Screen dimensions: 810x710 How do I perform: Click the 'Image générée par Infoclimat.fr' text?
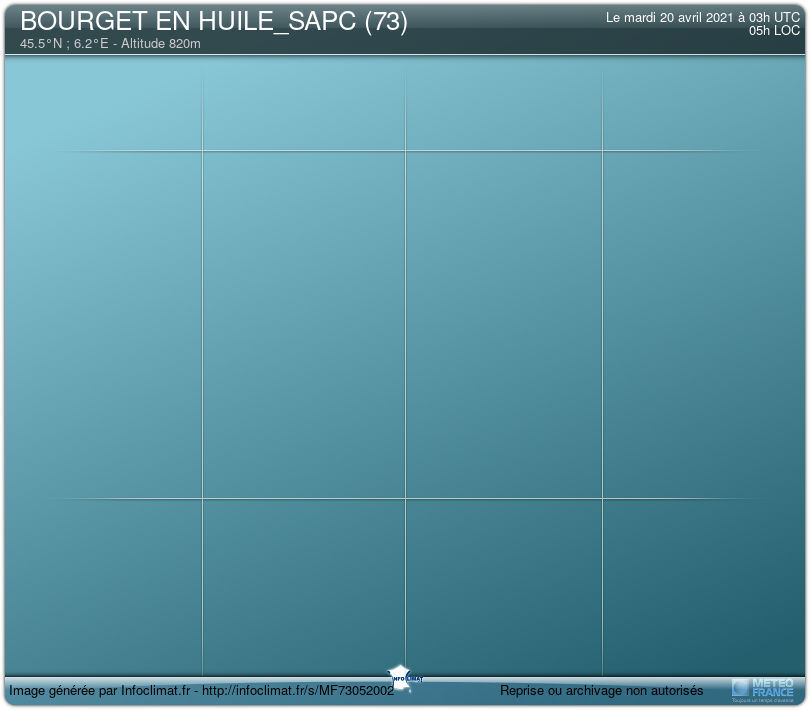[x=99, y=691]
